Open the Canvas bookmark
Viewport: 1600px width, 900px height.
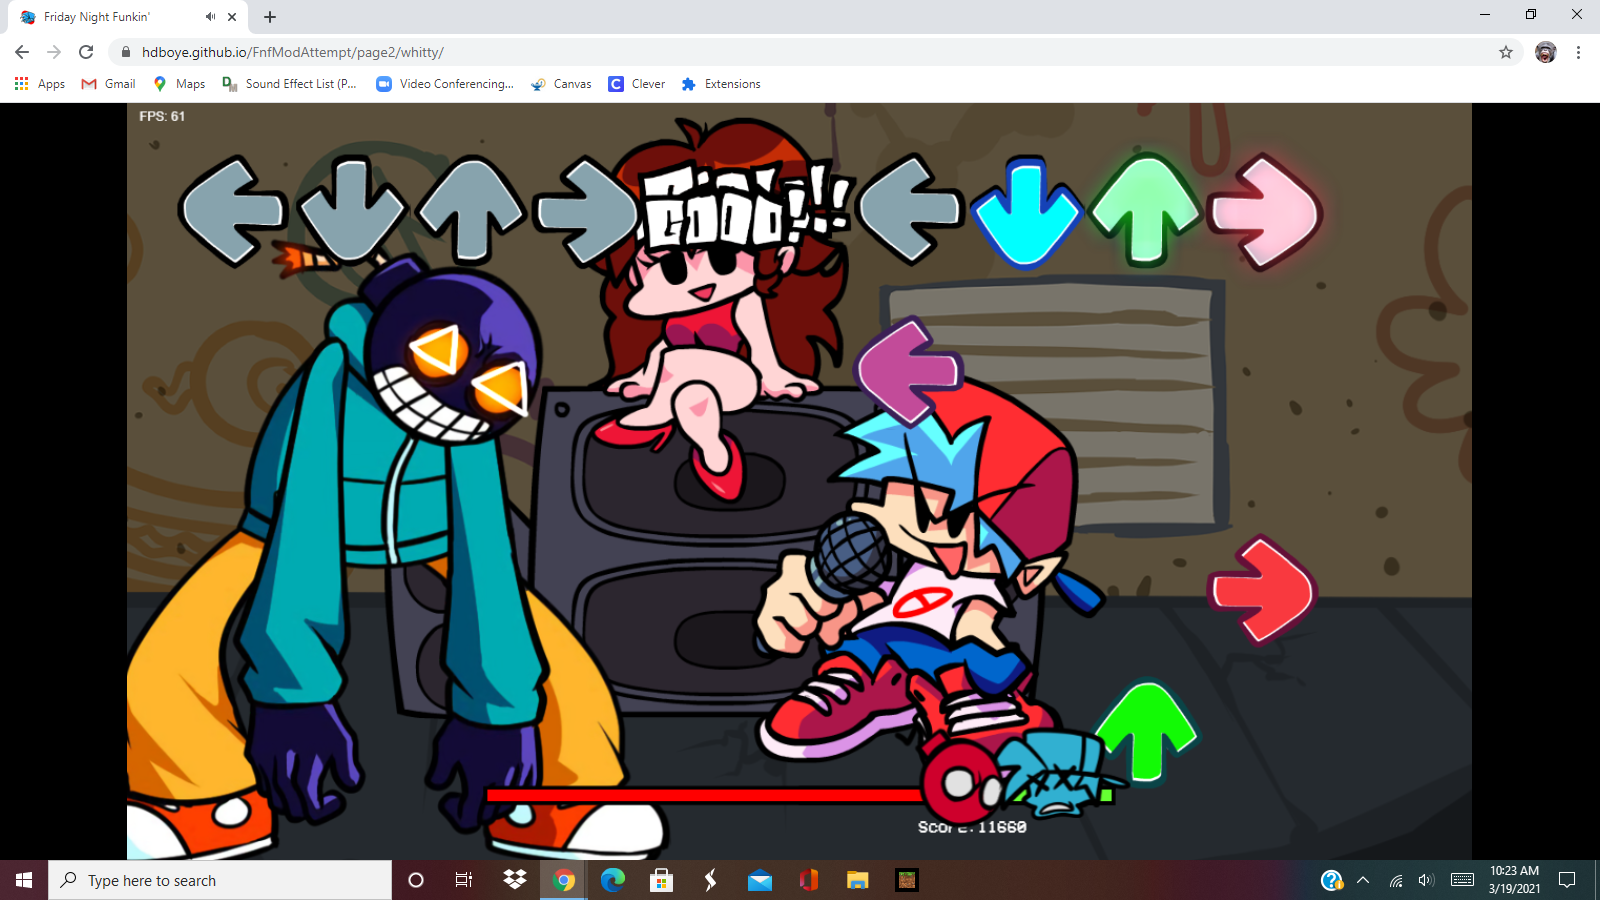coord(561,84)
